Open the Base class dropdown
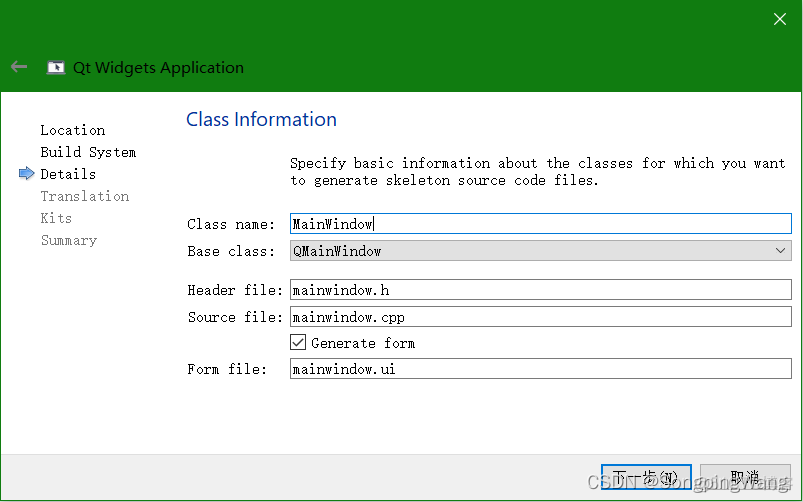Screen dimensions: 803x502 click(x=540, y=251)
